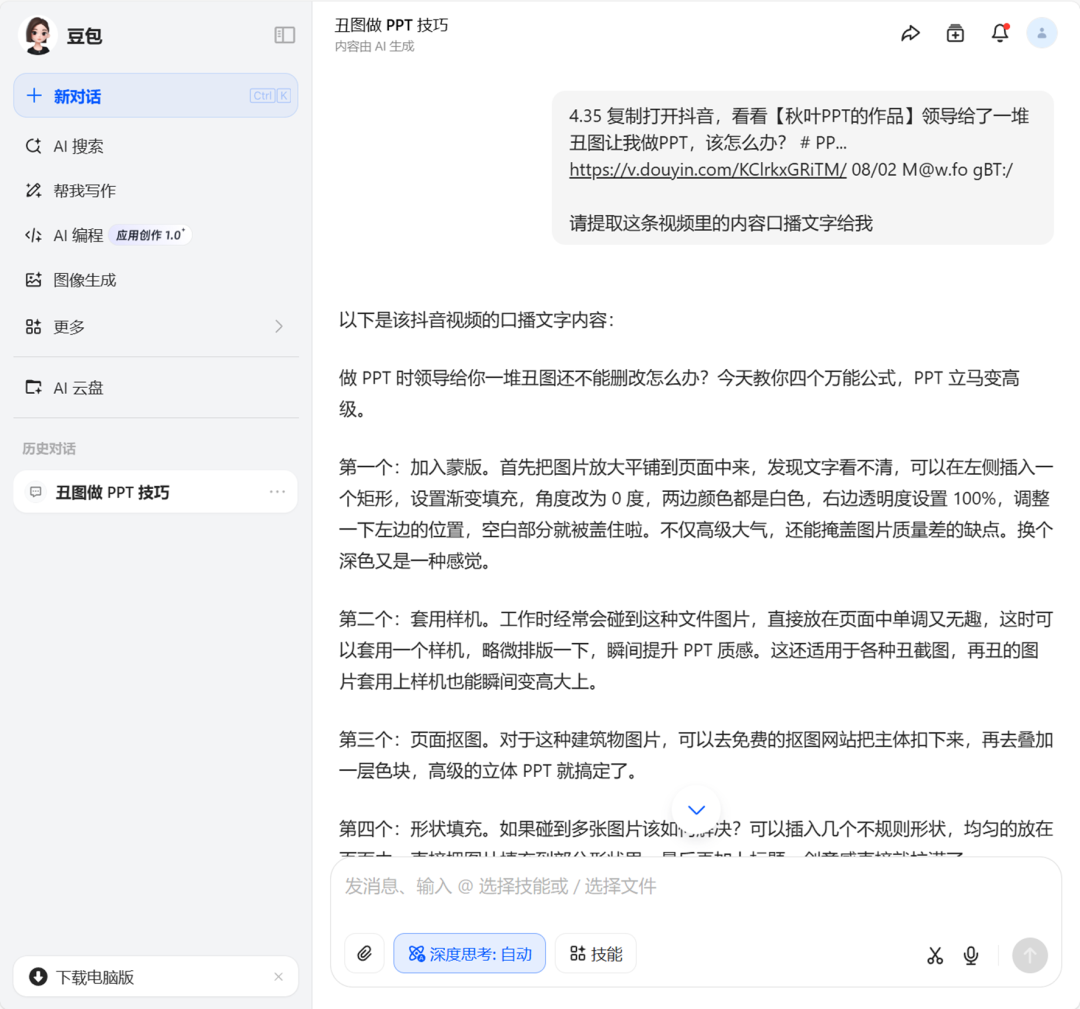
Task: Open 帮我写作 writing assistant
Action: tap(156, 191)
